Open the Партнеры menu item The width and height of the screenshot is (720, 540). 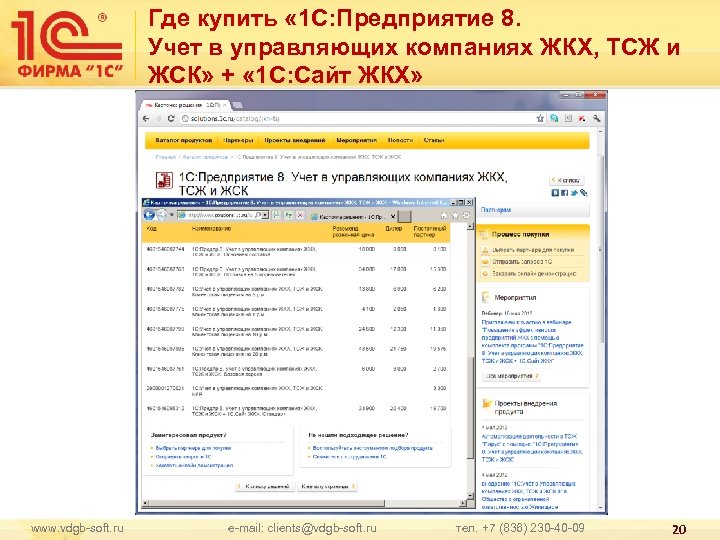(x=238, y=141)
